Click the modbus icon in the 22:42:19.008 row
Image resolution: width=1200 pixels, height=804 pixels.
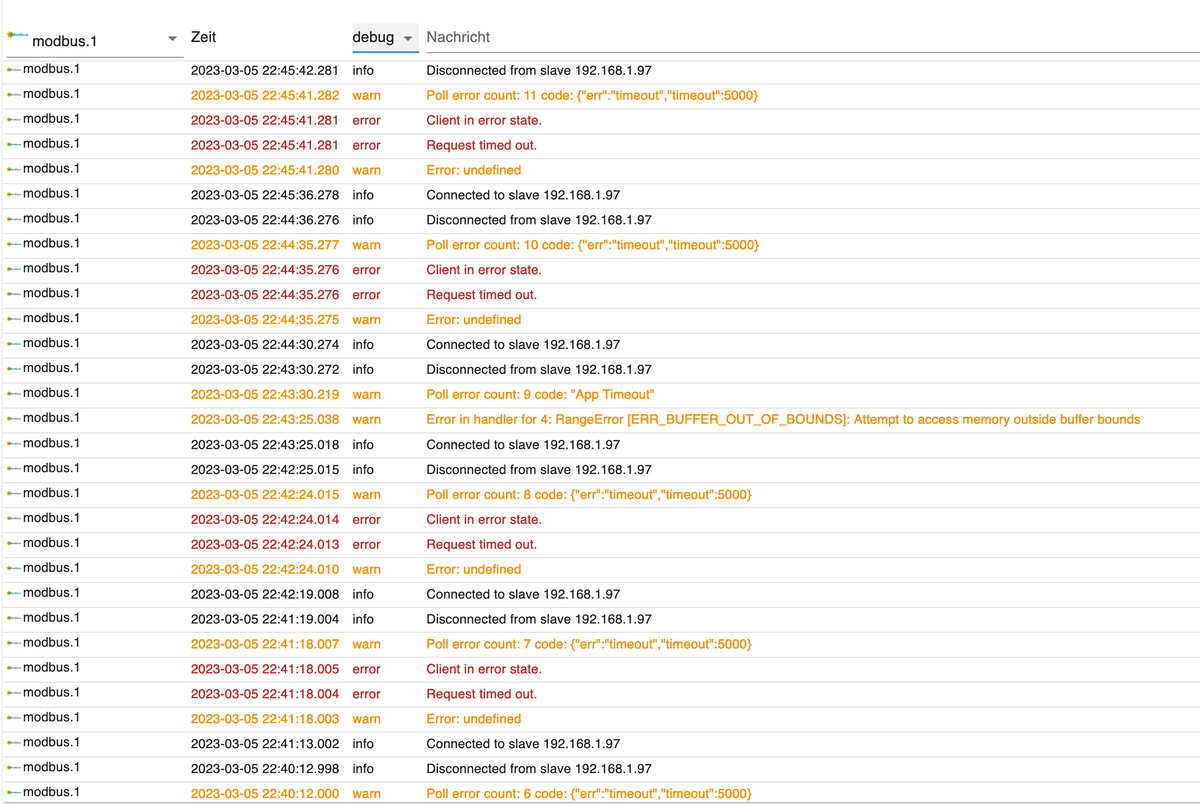pyautogui.click(x=14, y=594)
